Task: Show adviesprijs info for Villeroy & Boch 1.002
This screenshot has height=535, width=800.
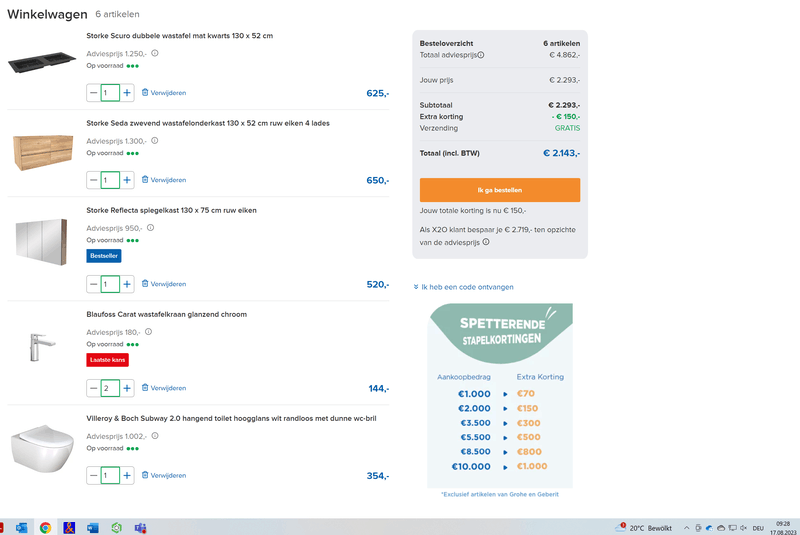Action: pyautogui.click(x=155, y=436)
